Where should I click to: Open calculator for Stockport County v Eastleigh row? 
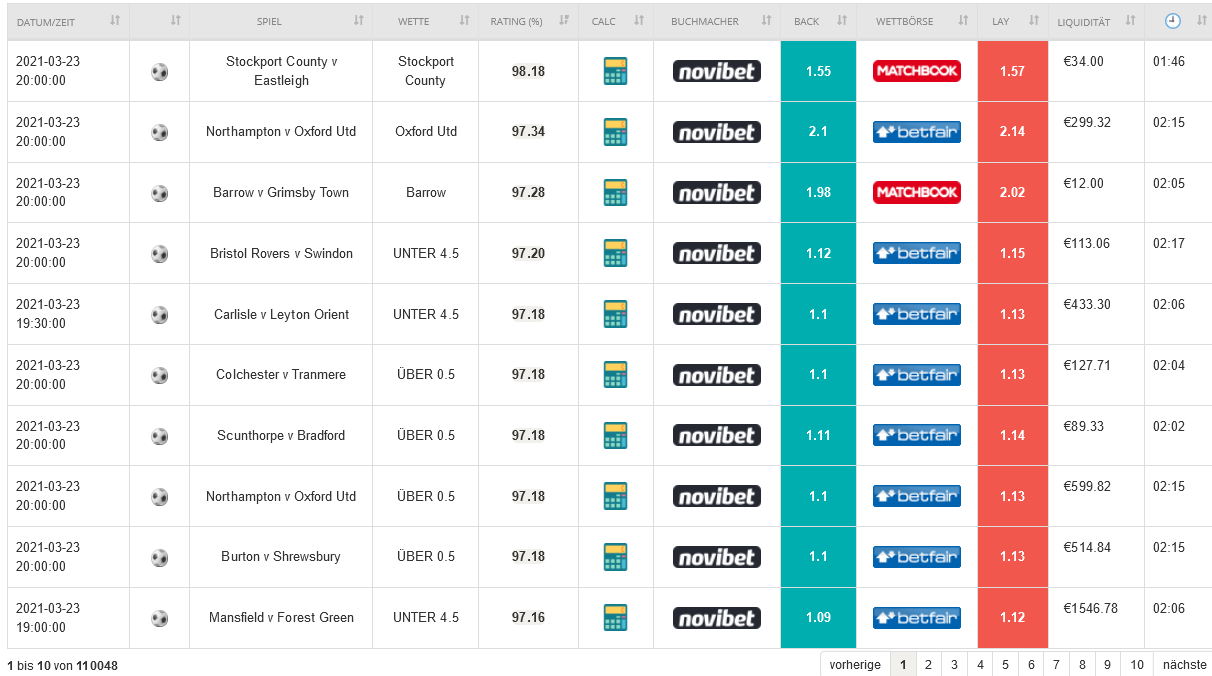pos(616,71)
